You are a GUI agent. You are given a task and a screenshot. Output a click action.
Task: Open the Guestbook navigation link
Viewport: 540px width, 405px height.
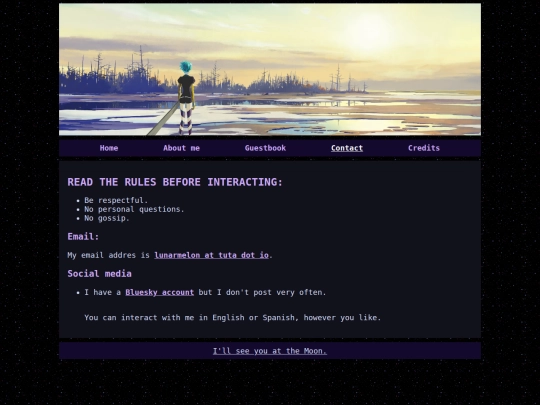265,148
